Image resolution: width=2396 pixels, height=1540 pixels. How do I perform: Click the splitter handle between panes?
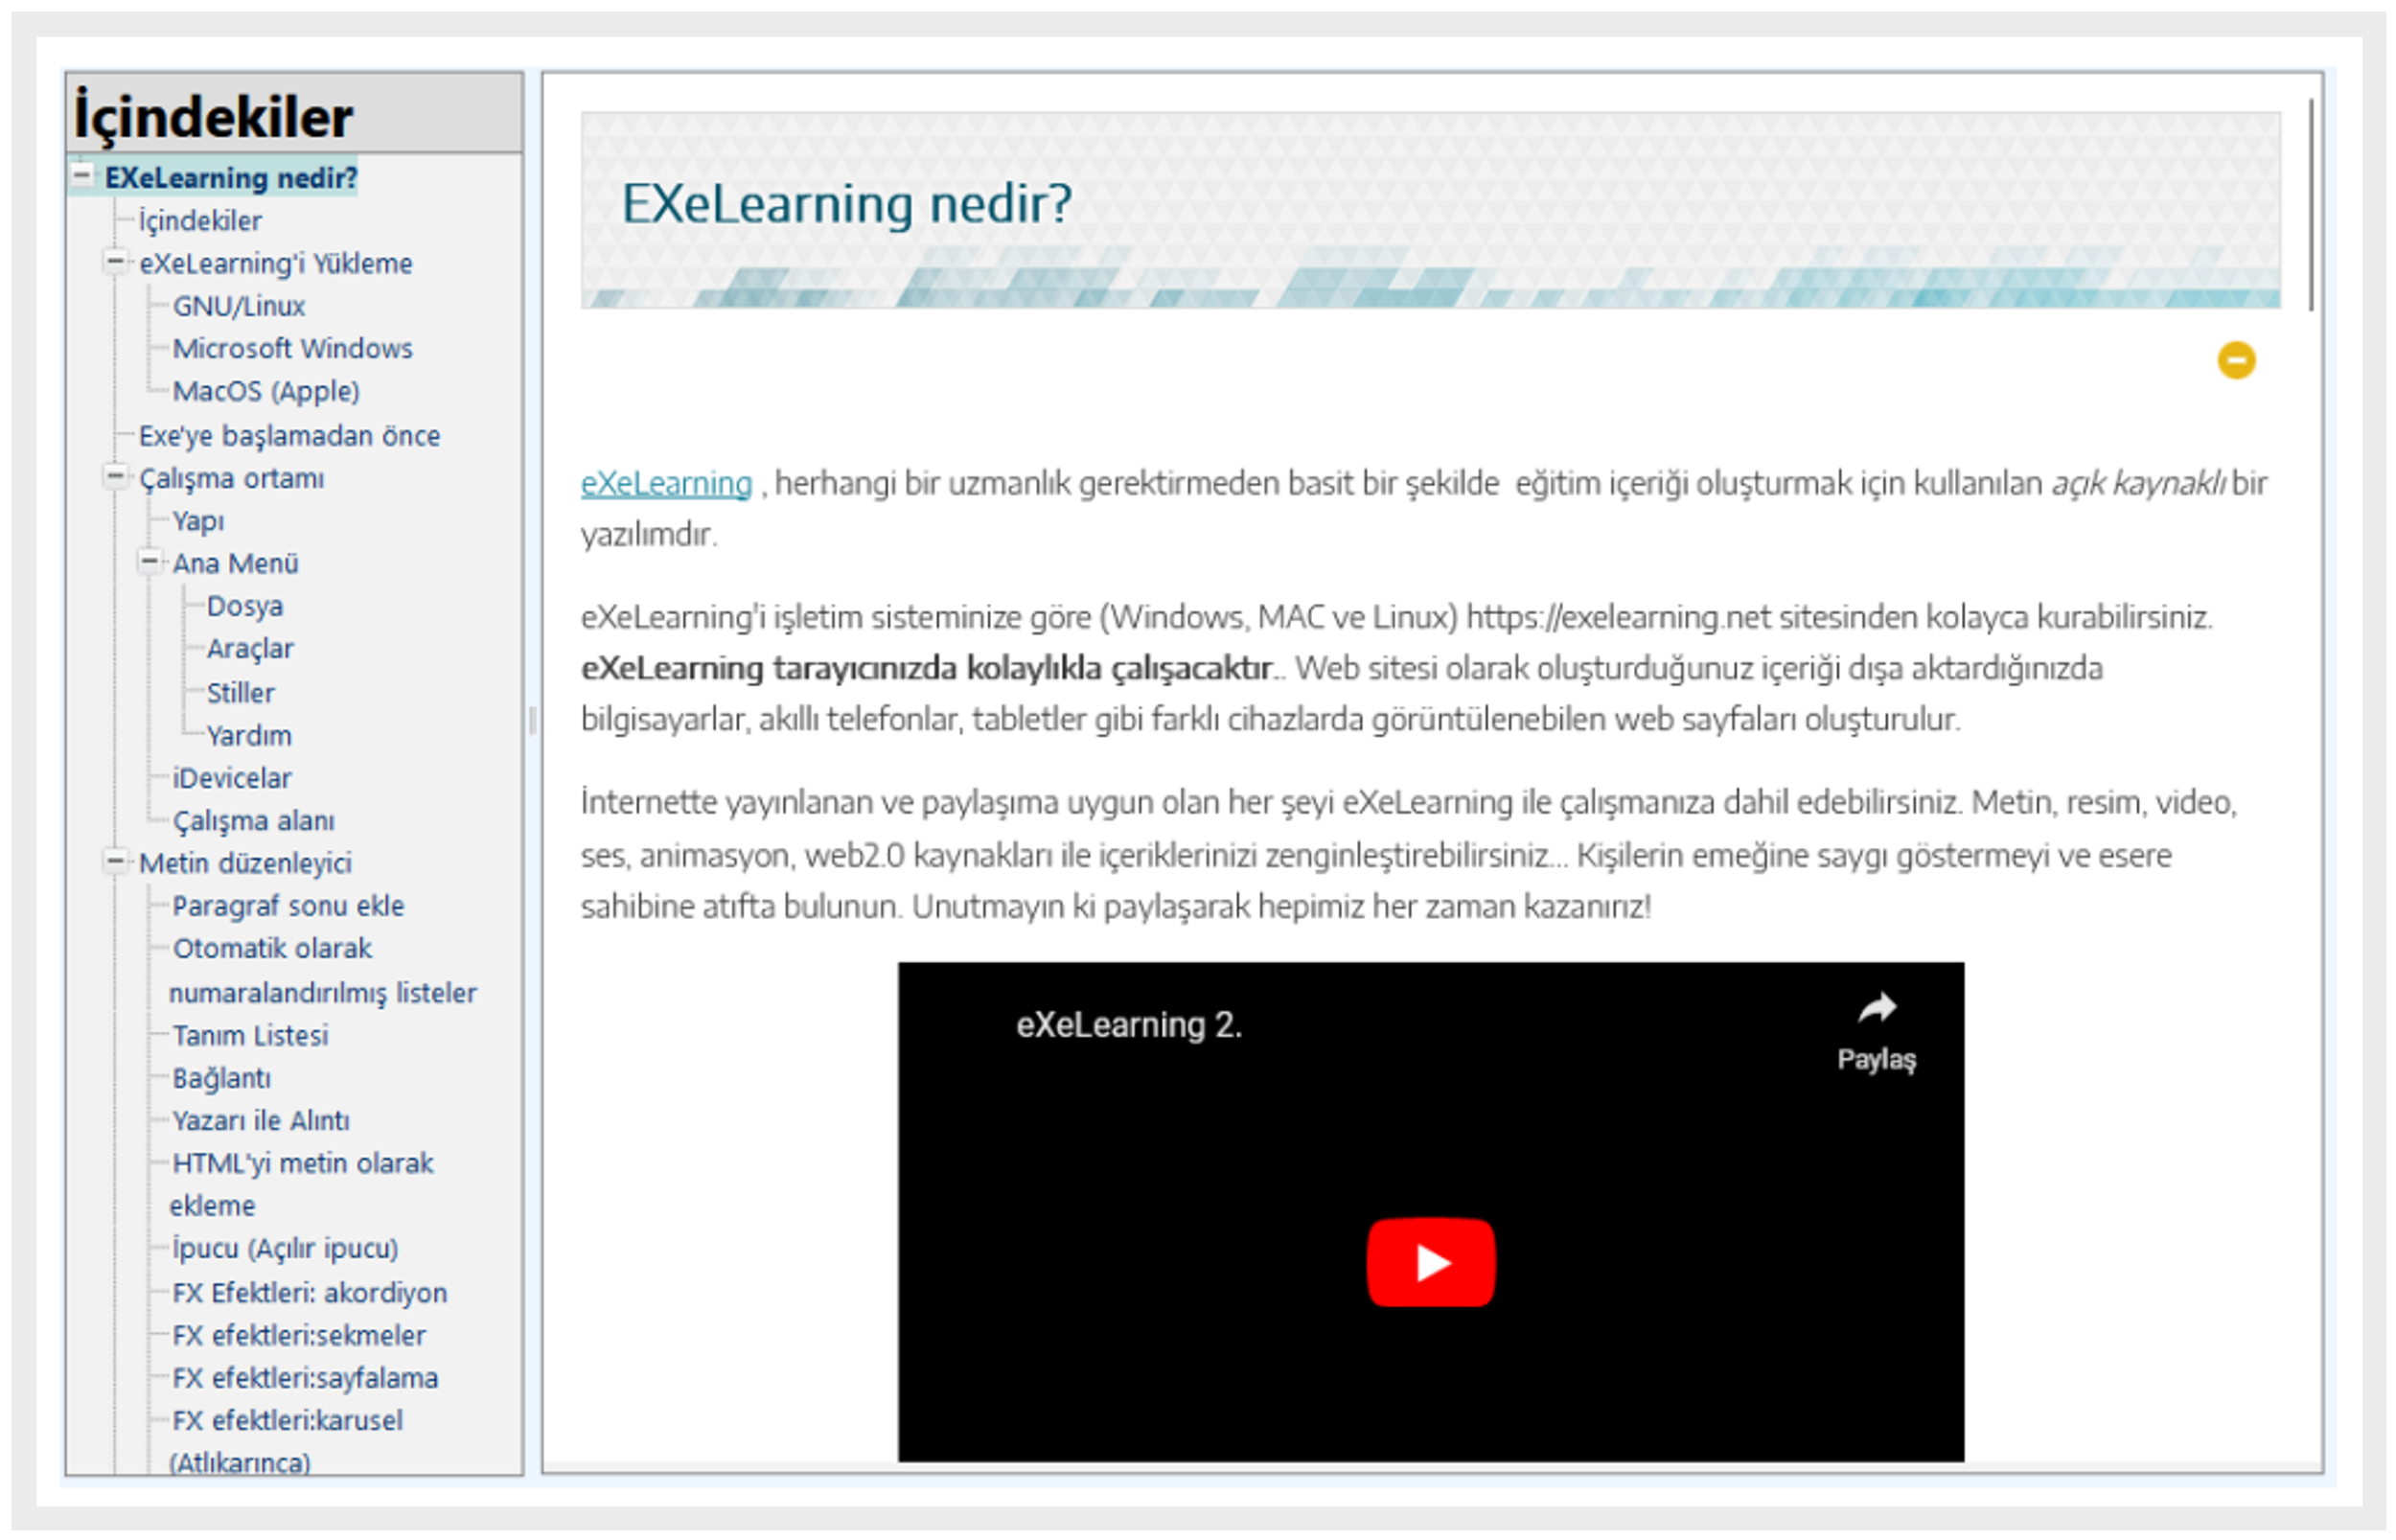pos(532,720)
